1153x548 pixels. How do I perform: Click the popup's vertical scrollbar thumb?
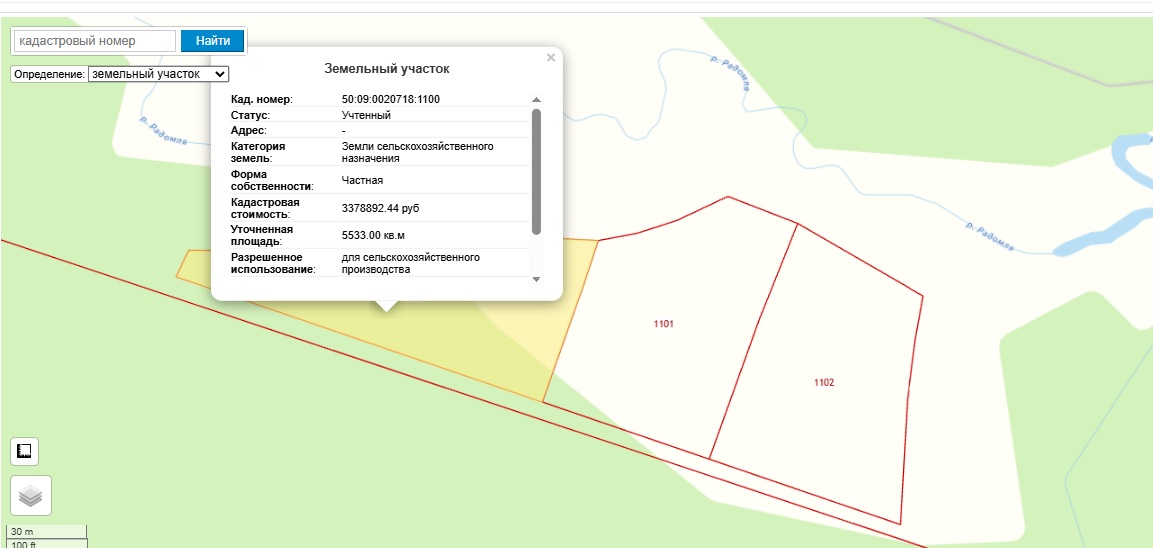tap(536, 170)
